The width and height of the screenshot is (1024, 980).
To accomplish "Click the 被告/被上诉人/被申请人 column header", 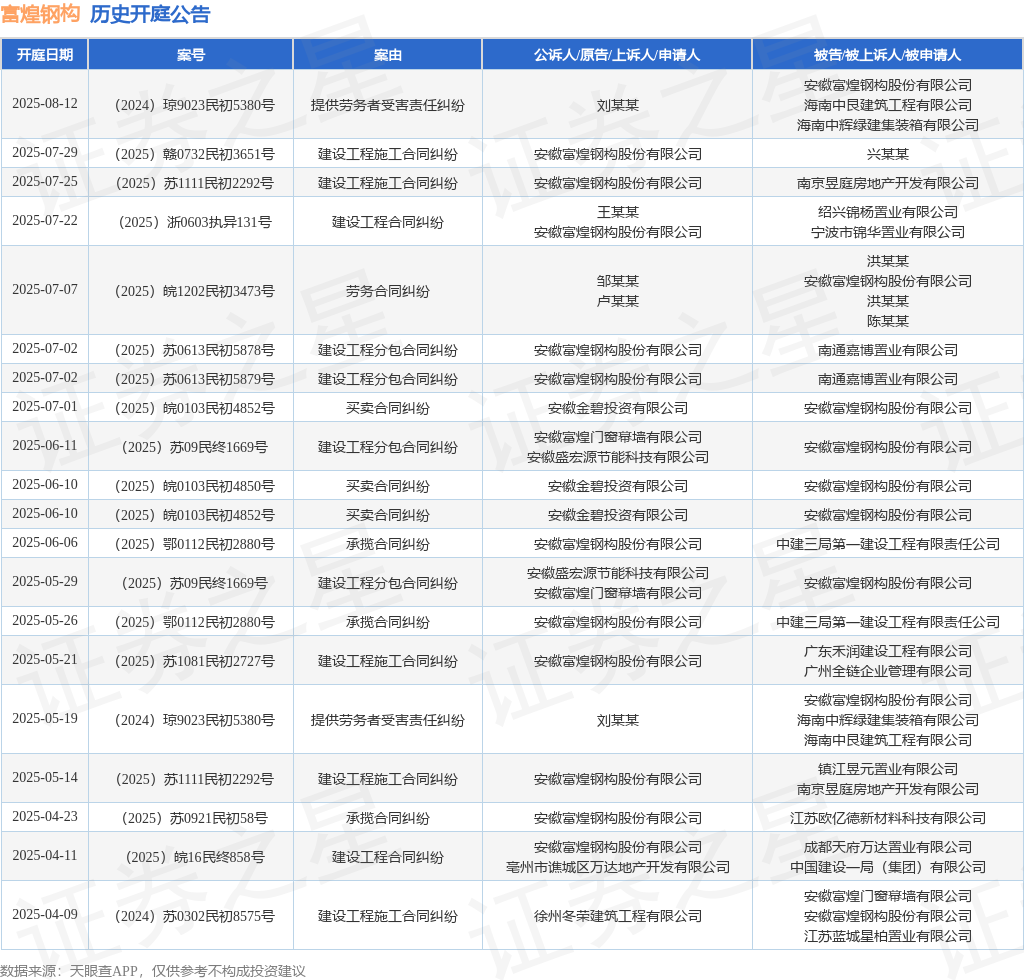I will pos(888,55).
